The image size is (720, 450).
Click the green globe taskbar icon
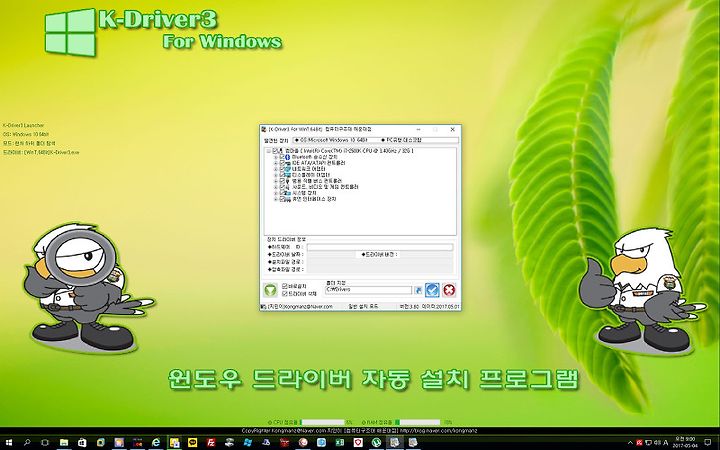(377, 443)
